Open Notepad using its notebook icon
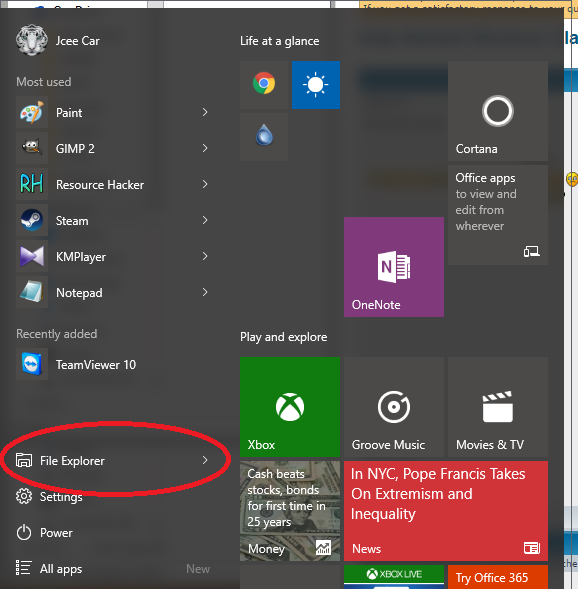Image resolution: width=578 pixels, height=589 pixels. [x=32, y=292]
